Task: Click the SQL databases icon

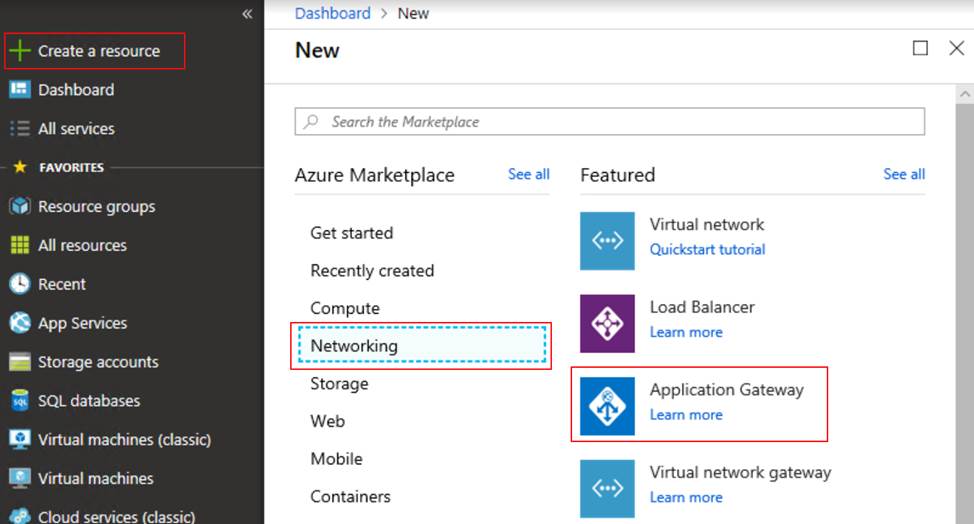Action: tap(20, 400)
